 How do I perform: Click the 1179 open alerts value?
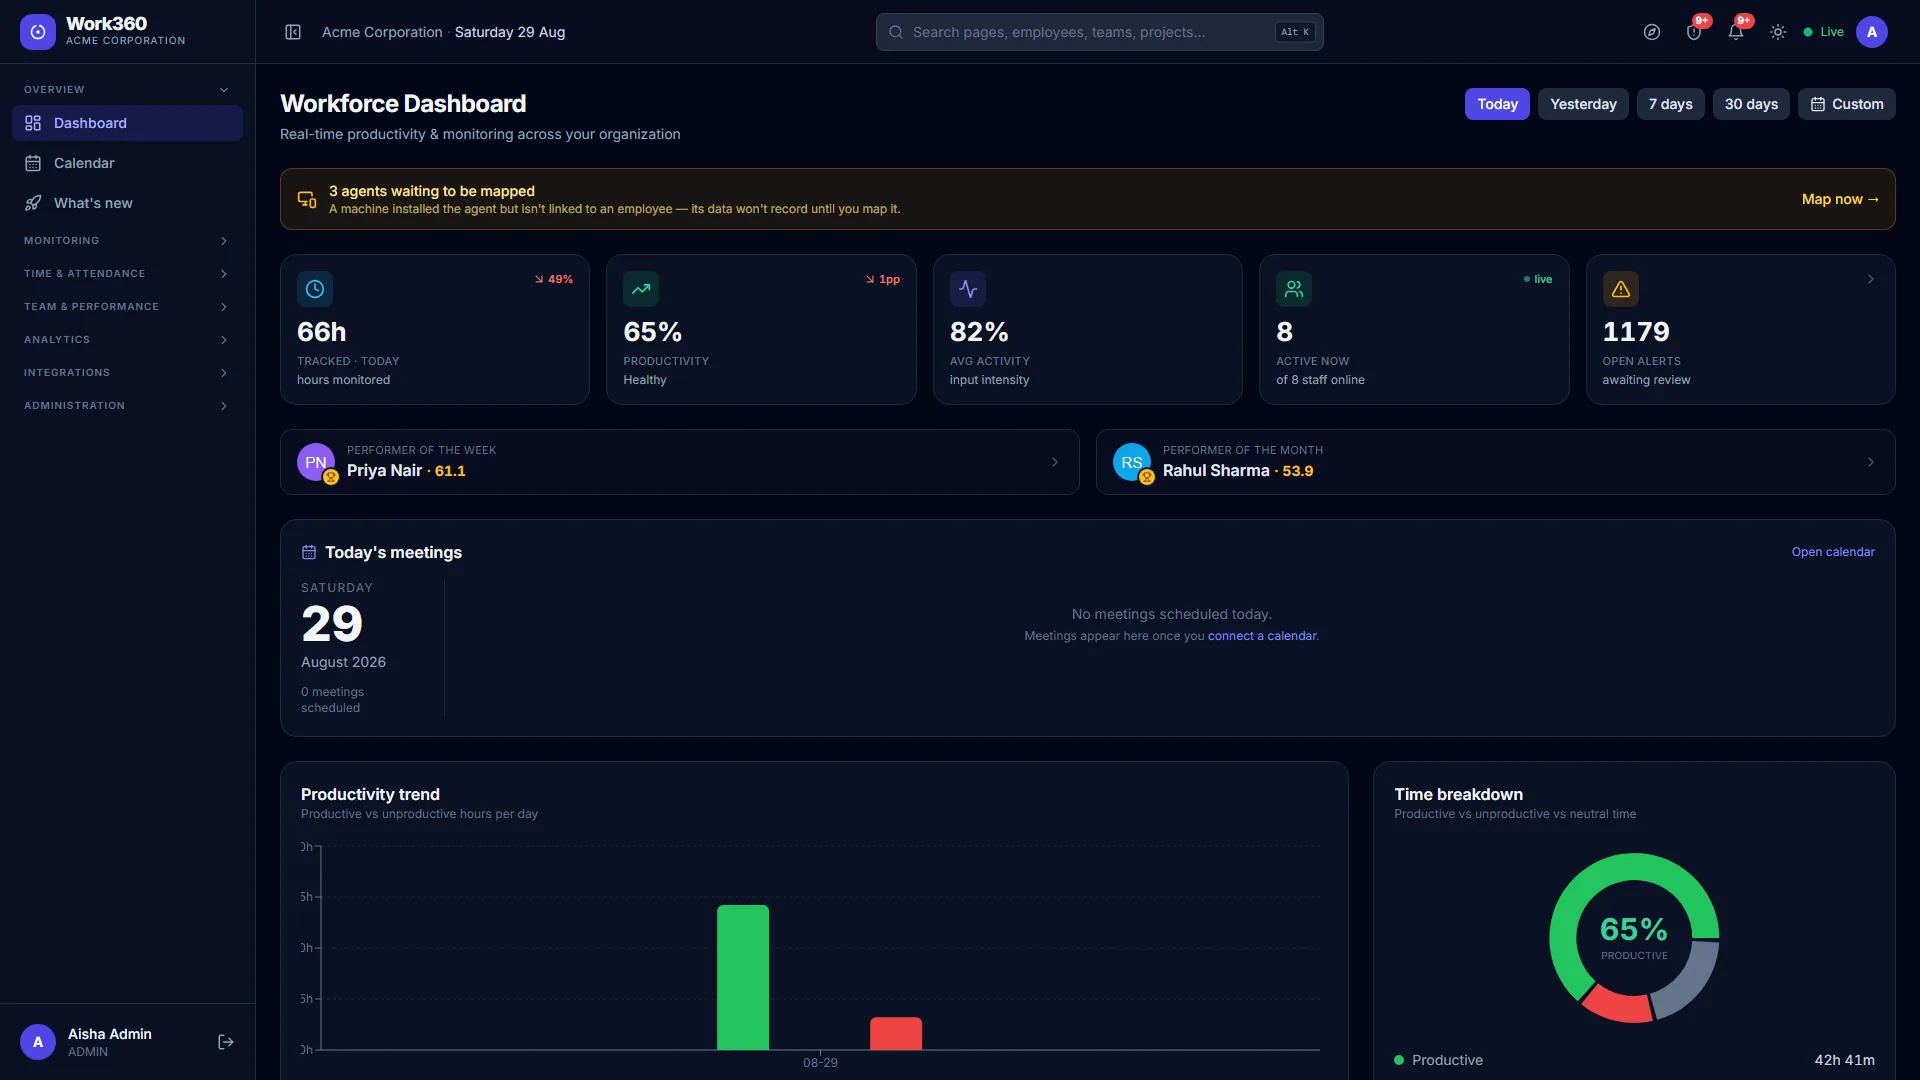pyautogui.click(x=1636, y=331)
